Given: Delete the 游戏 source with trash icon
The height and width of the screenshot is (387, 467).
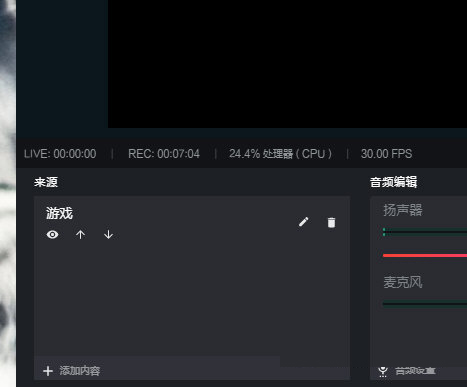Looking at the screenshot, I should click(331, 223).
